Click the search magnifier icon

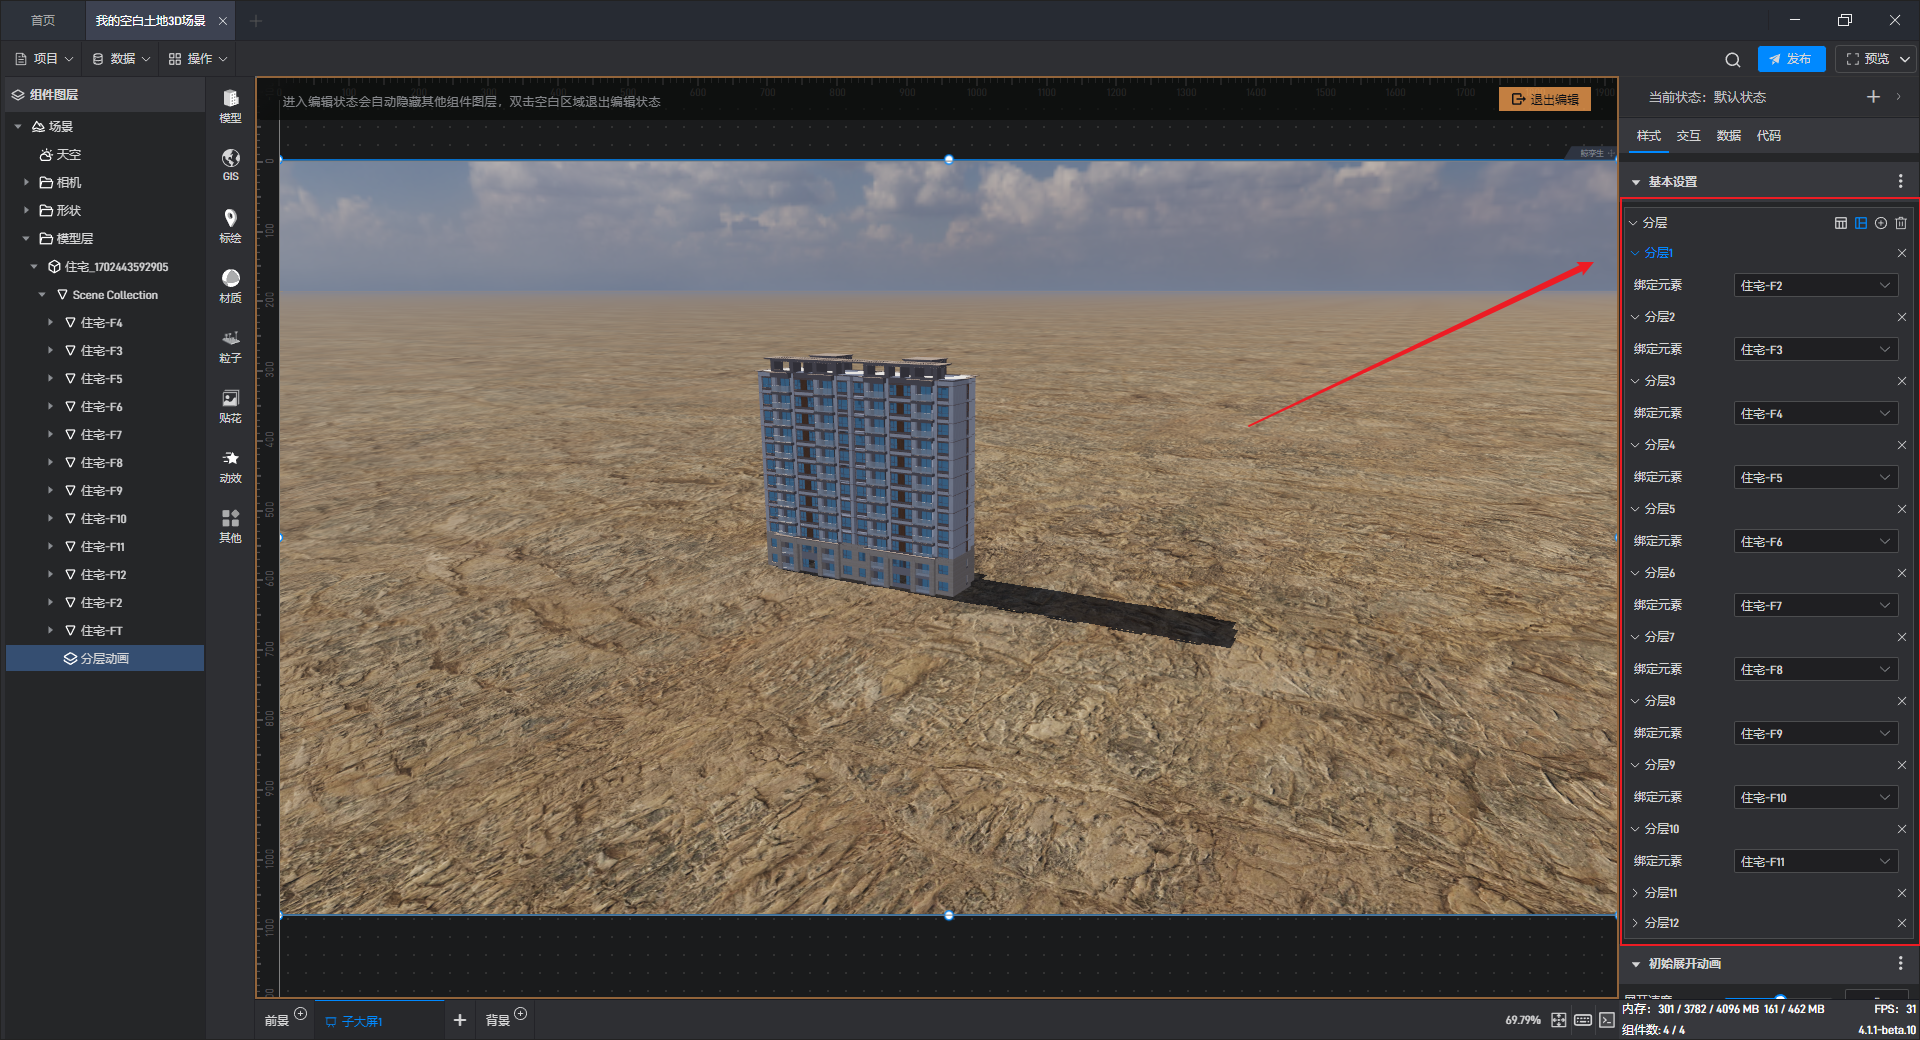point(1733,60)
